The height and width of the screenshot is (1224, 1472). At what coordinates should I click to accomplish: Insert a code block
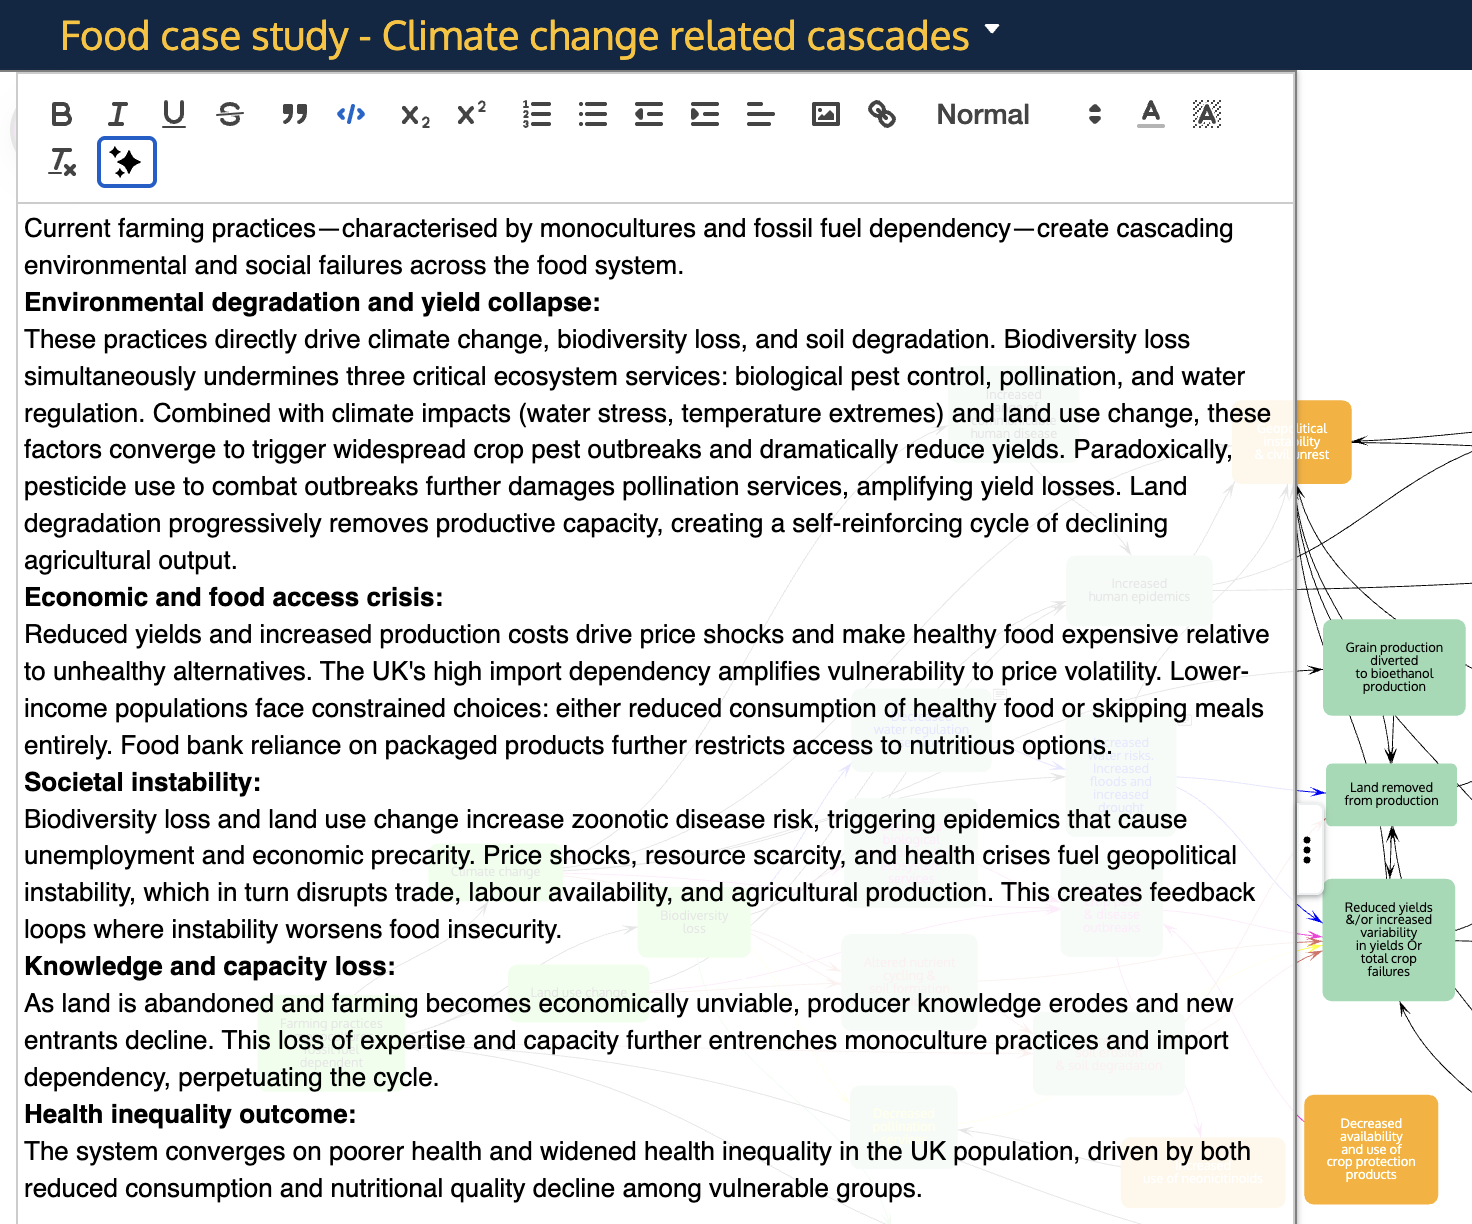click(x=351, y=115)
